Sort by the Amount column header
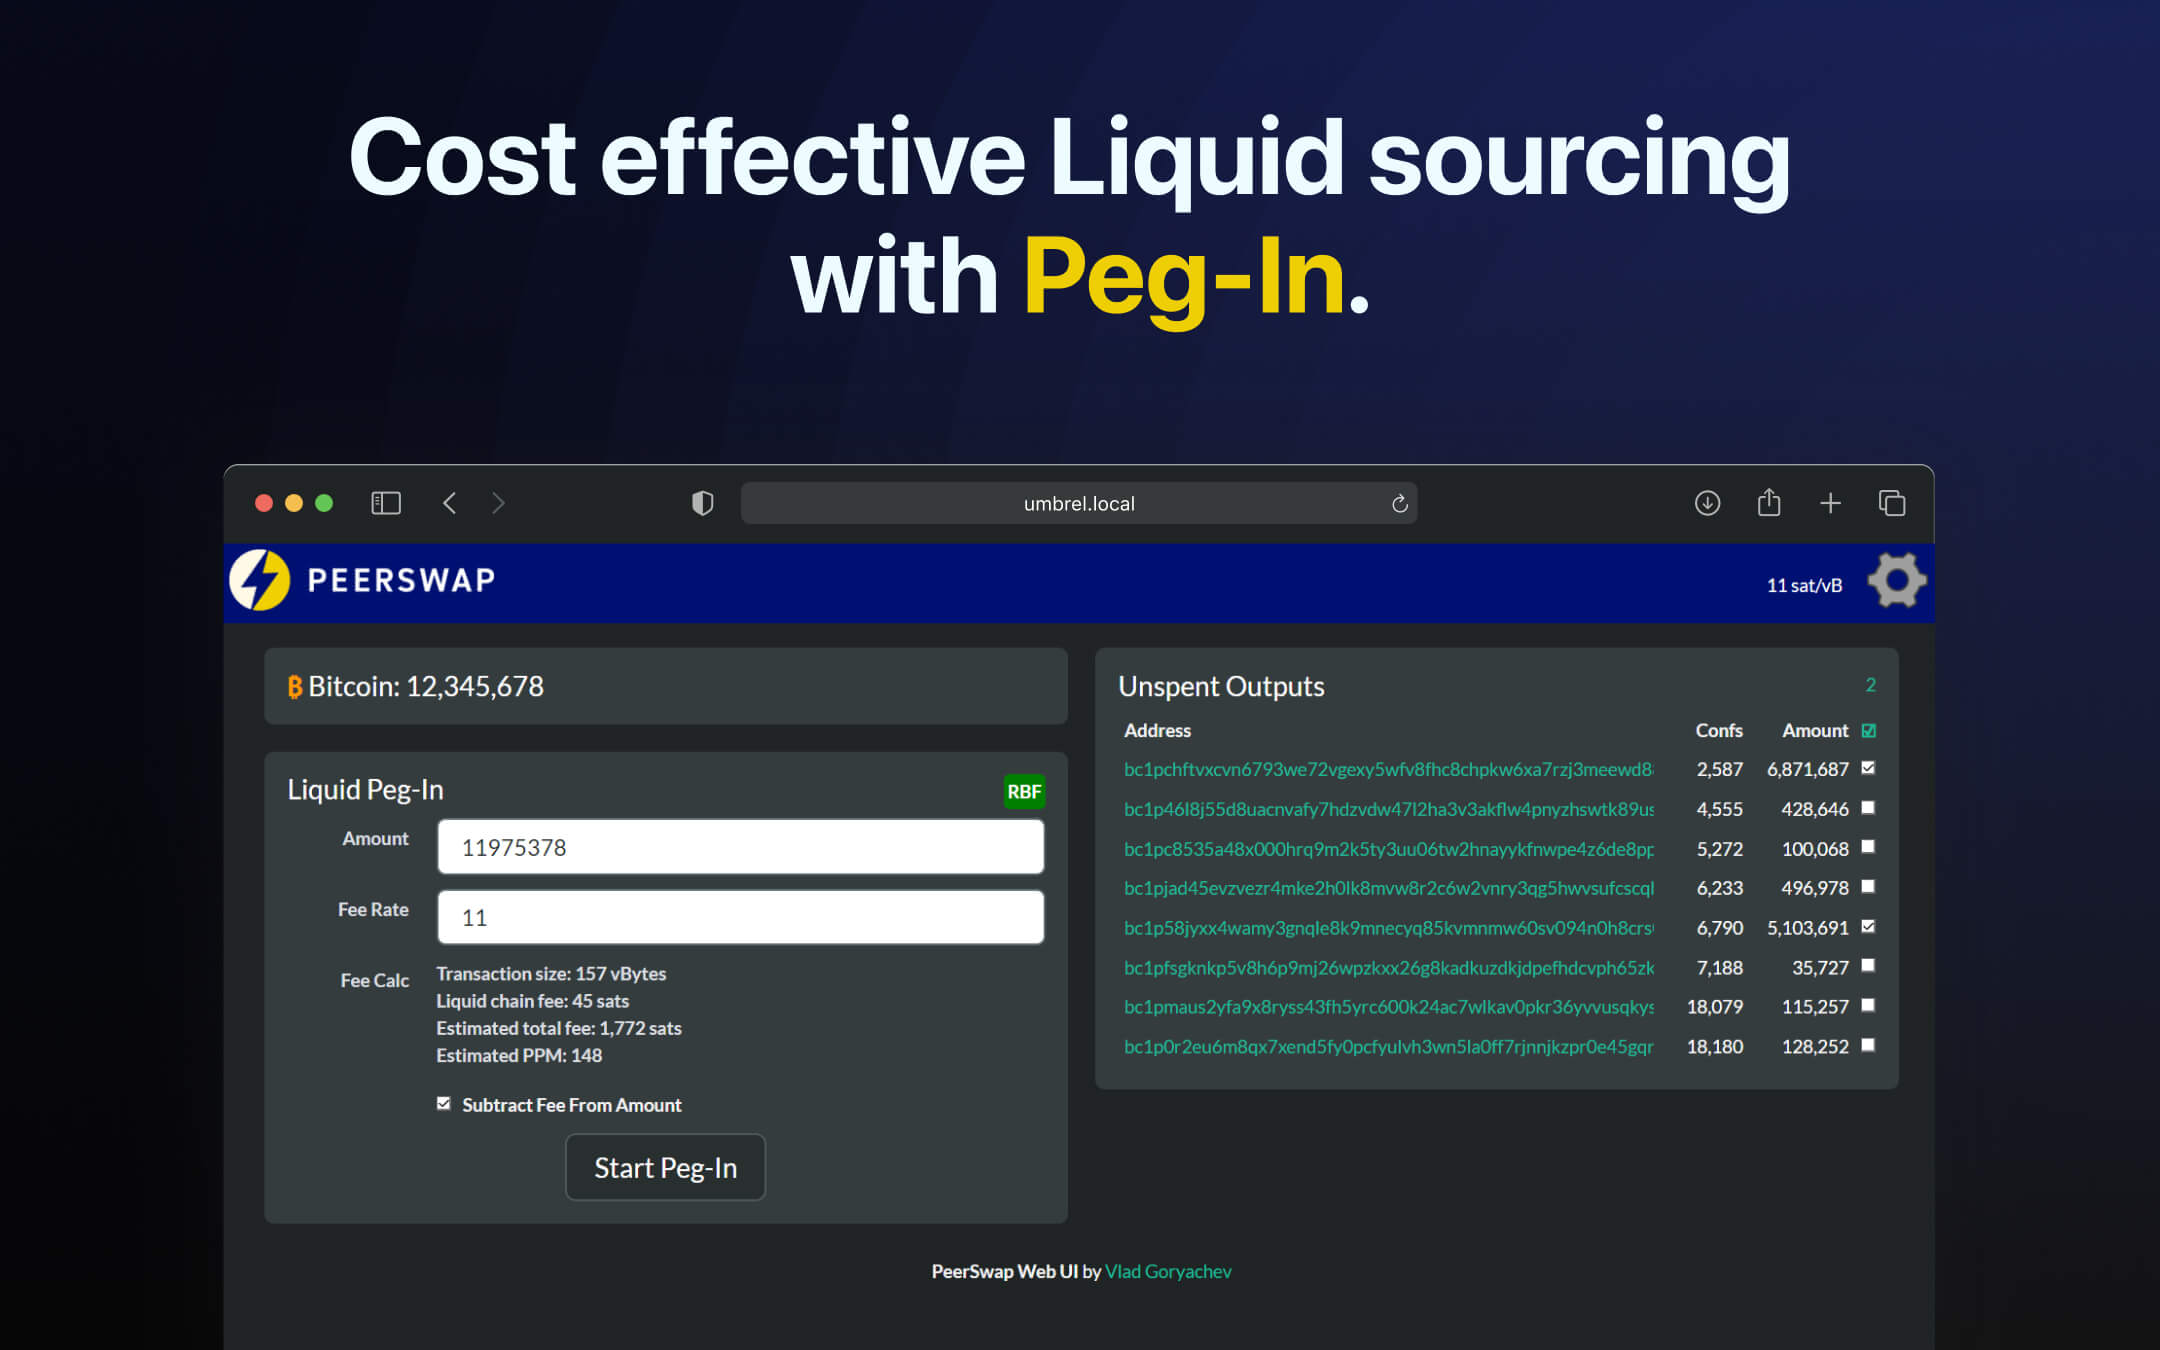This screenshot has height=1350, width=2160. [1815, 731]
